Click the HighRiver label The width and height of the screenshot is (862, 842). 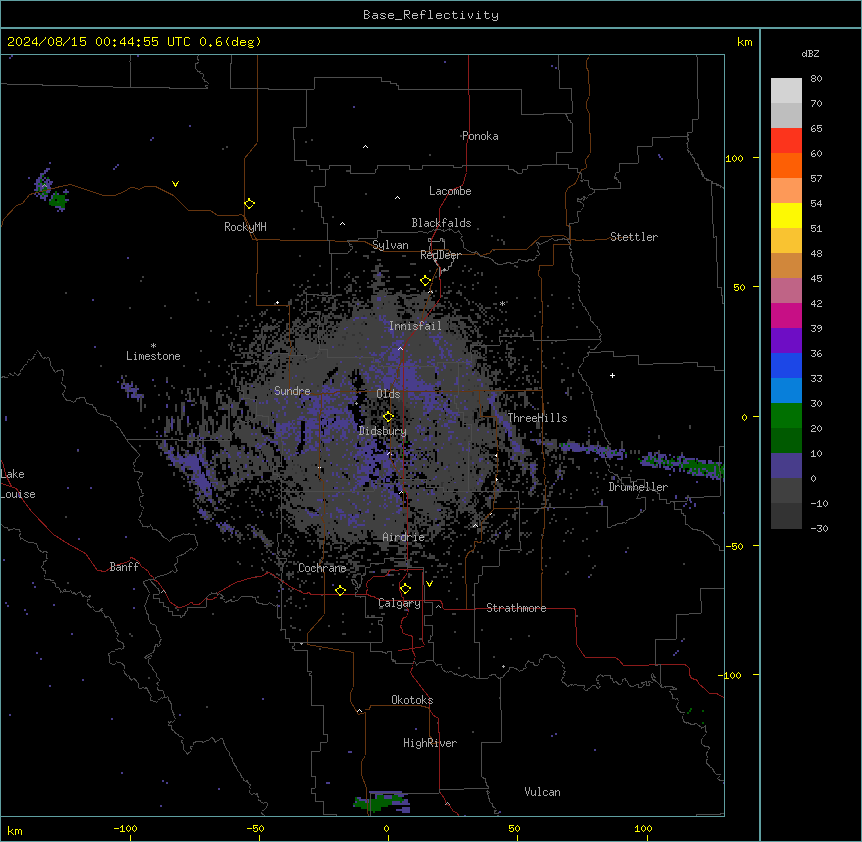(x=430, y=743)
